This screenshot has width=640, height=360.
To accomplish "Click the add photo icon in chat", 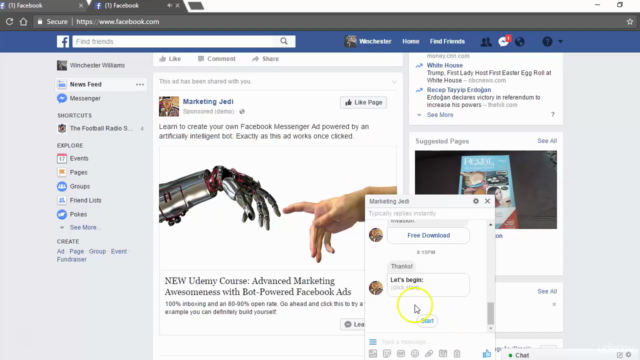I will (x=373, y=353).
